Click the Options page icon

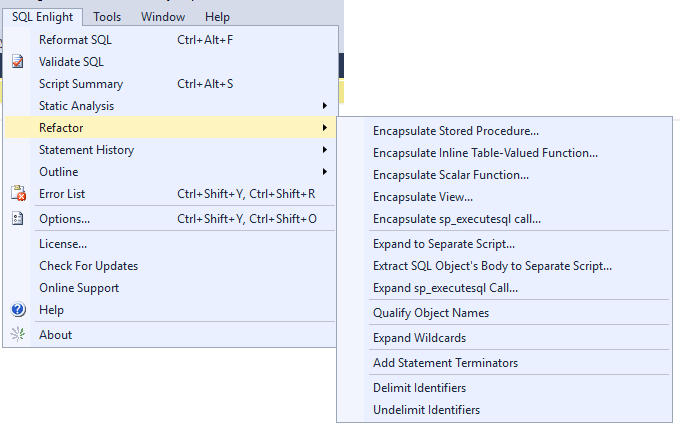pyautogui.click(x=17, y=218)
